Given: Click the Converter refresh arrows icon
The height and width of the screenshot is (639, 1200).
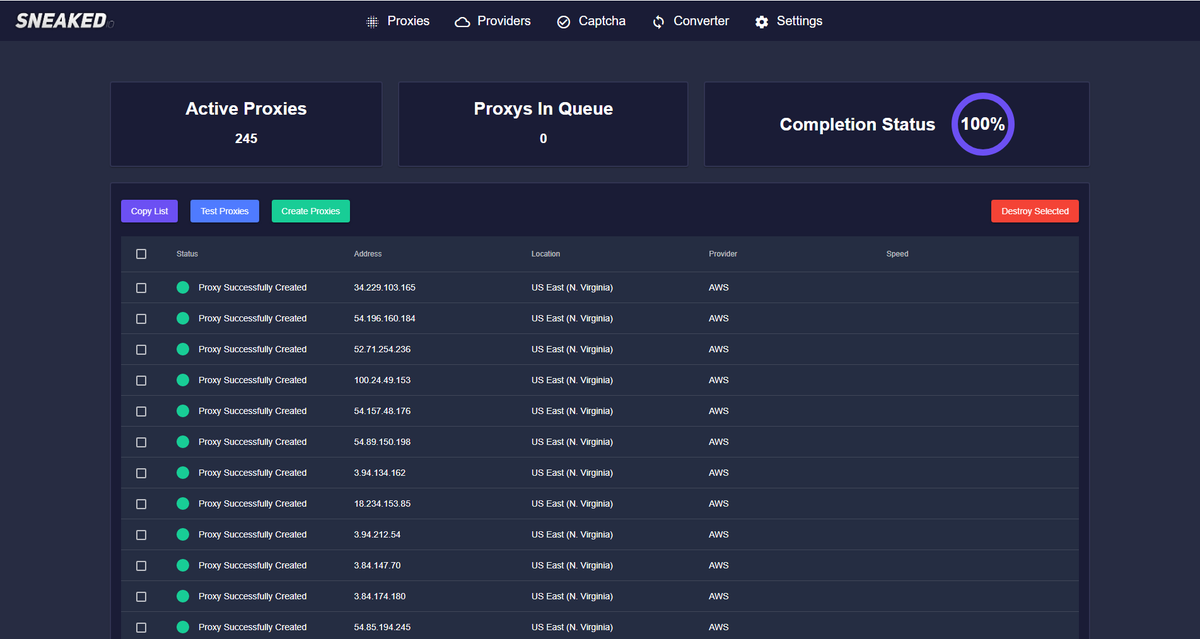Looking at the screenshot, I should pos(658,21).
